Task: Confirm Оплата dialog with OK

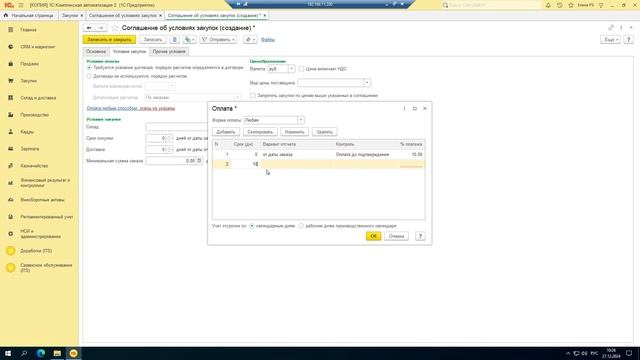Action: point(373,236)
